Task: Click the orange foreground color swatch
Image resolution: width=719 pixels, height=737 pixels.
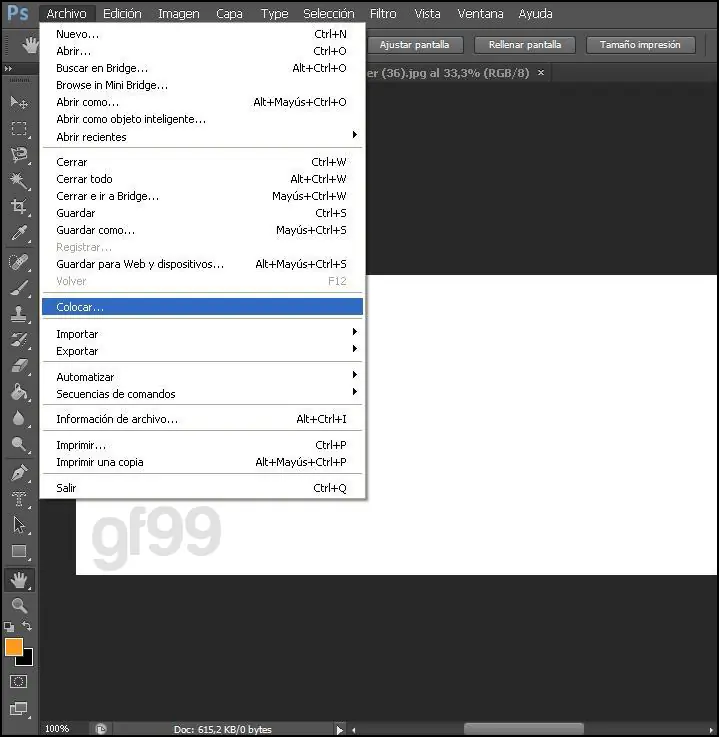Action: pyautogui.click(x=13, y=646)
